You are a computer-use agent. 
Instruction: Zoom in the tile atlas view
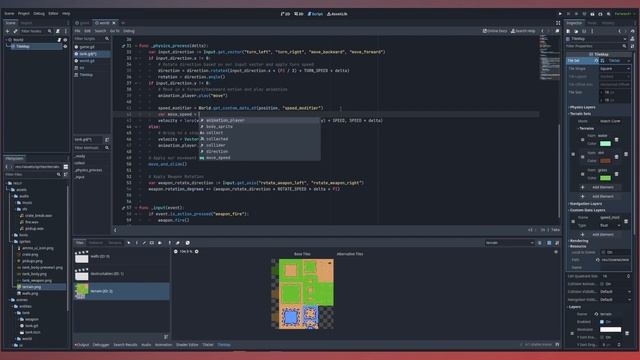coord(197,252)
